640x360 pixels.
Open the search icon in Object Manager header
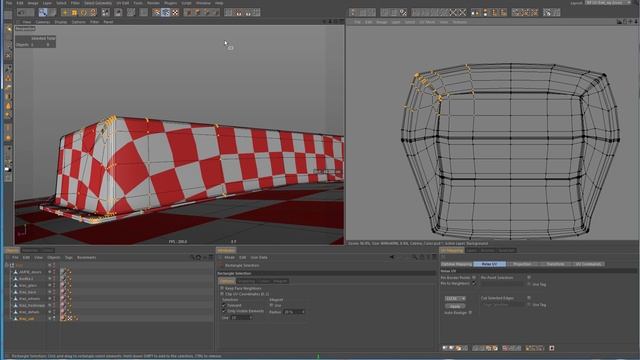pyautogui.click(x=192, y=258)
